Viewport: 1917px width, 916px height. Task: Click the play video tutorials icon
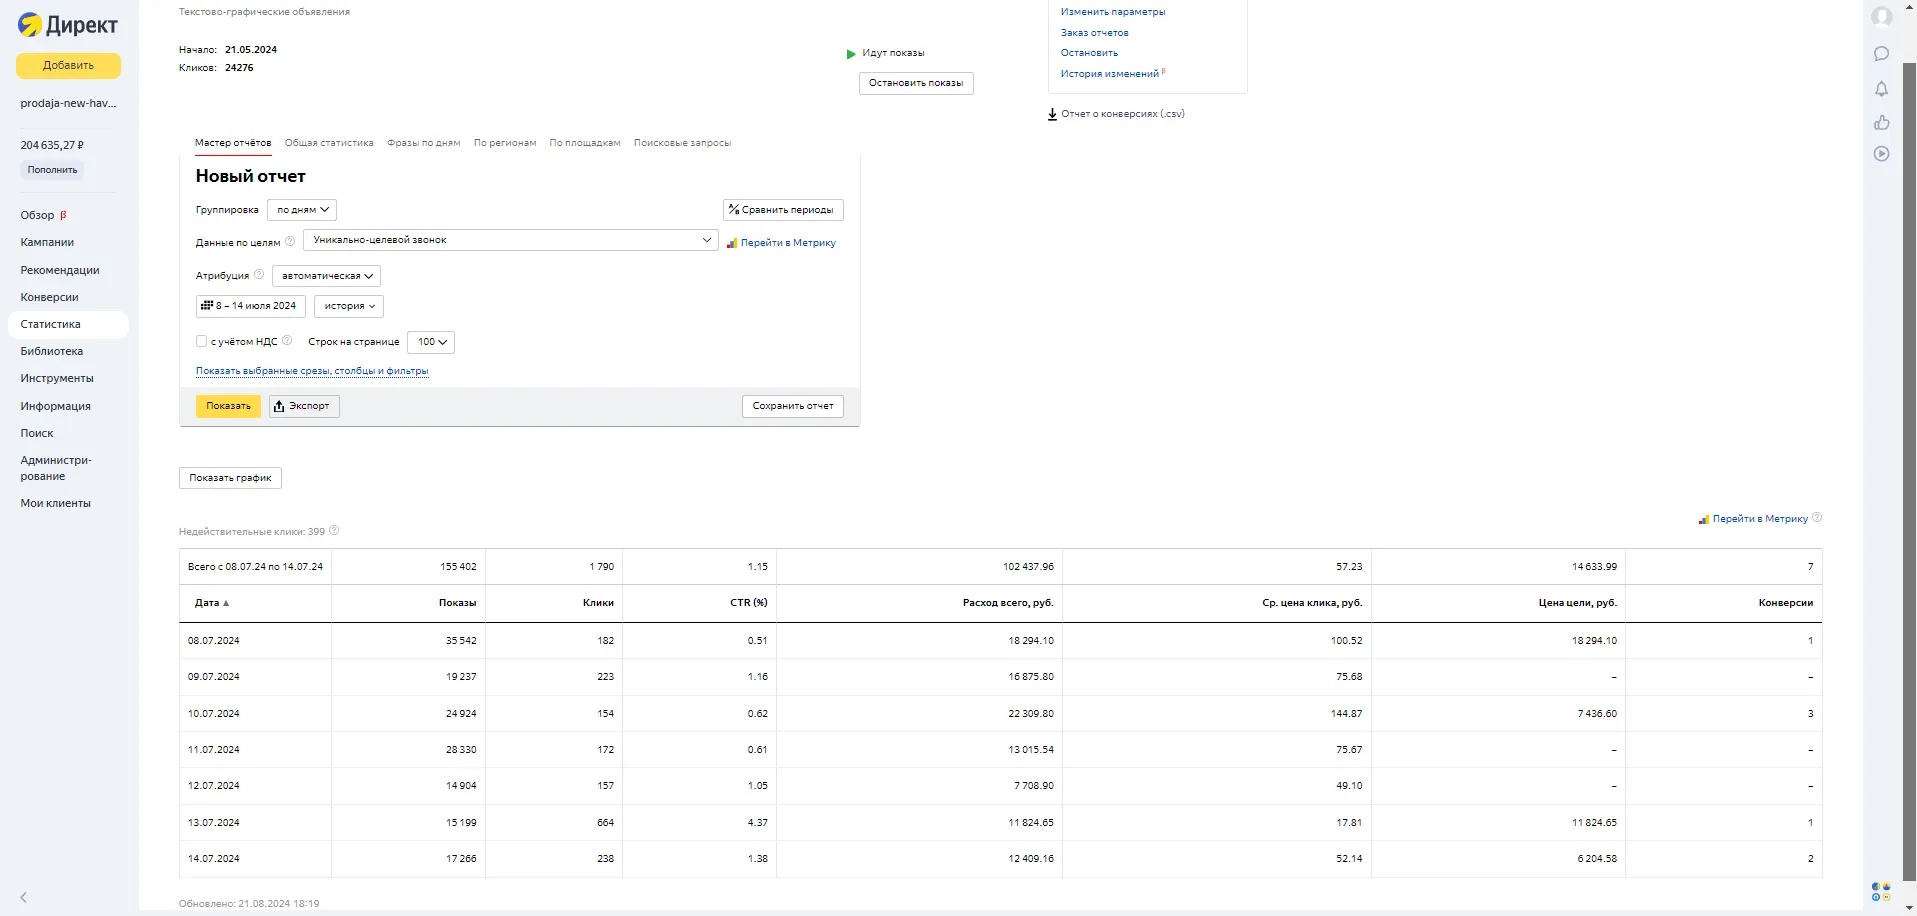pos(1881,154)
